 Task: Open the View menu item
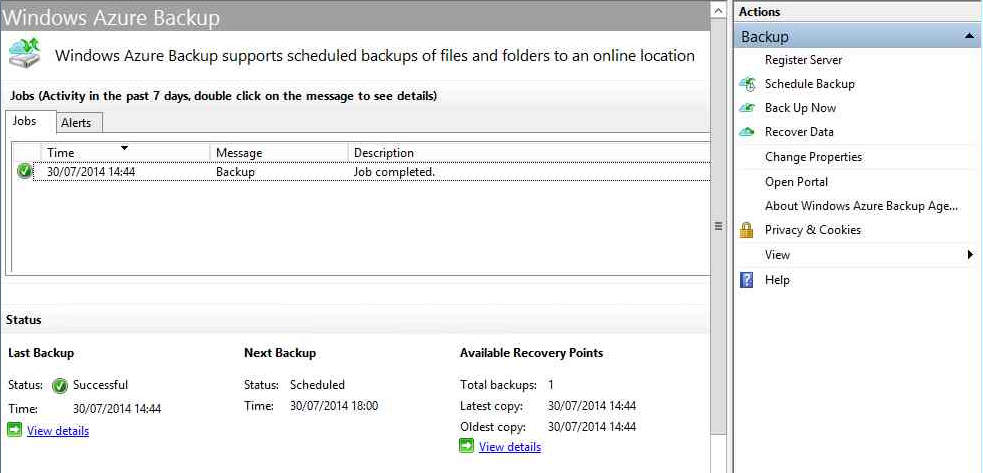[777, 255]
